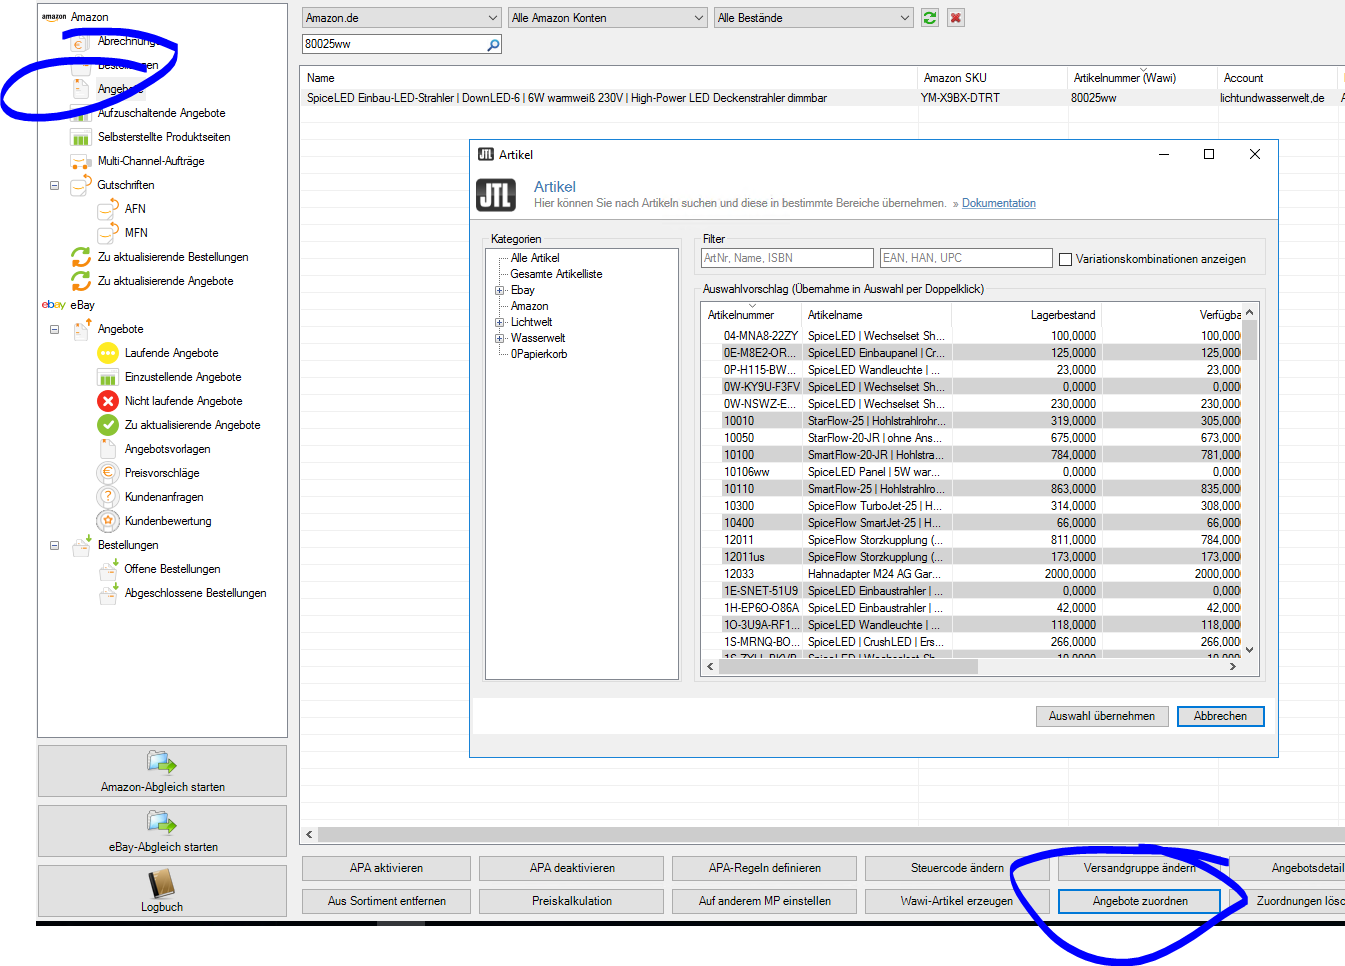Click the eBay logo in tree
The image size is (1345, 966).
tap(53, 305)
